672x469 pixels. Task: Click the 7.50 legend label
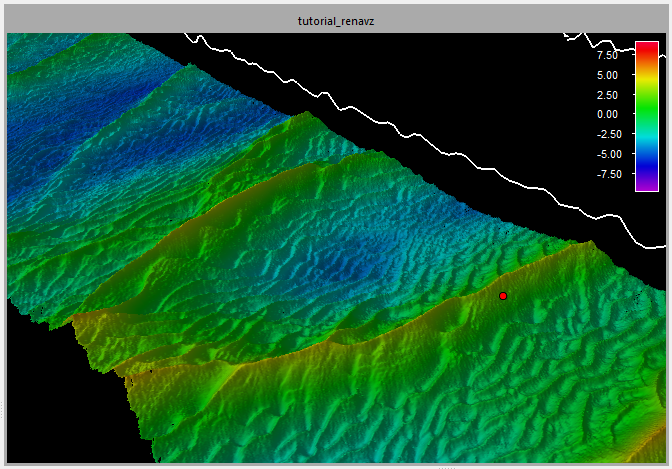pos(607,55)
